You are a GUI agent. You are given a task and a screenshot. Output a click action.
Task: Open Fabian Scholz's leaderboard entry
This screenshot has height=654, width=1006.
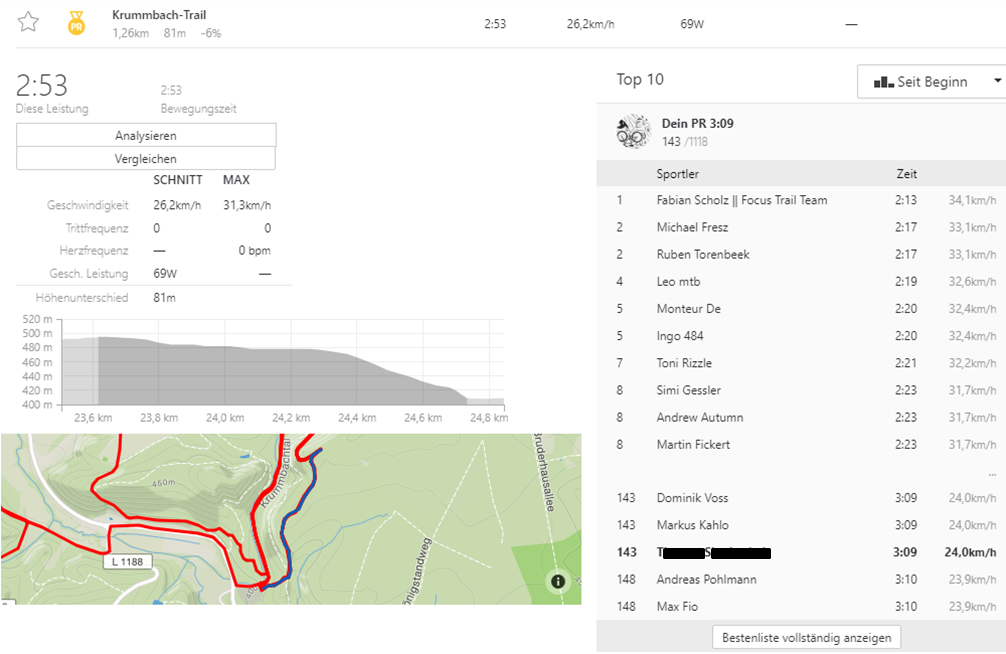(741, 200)
